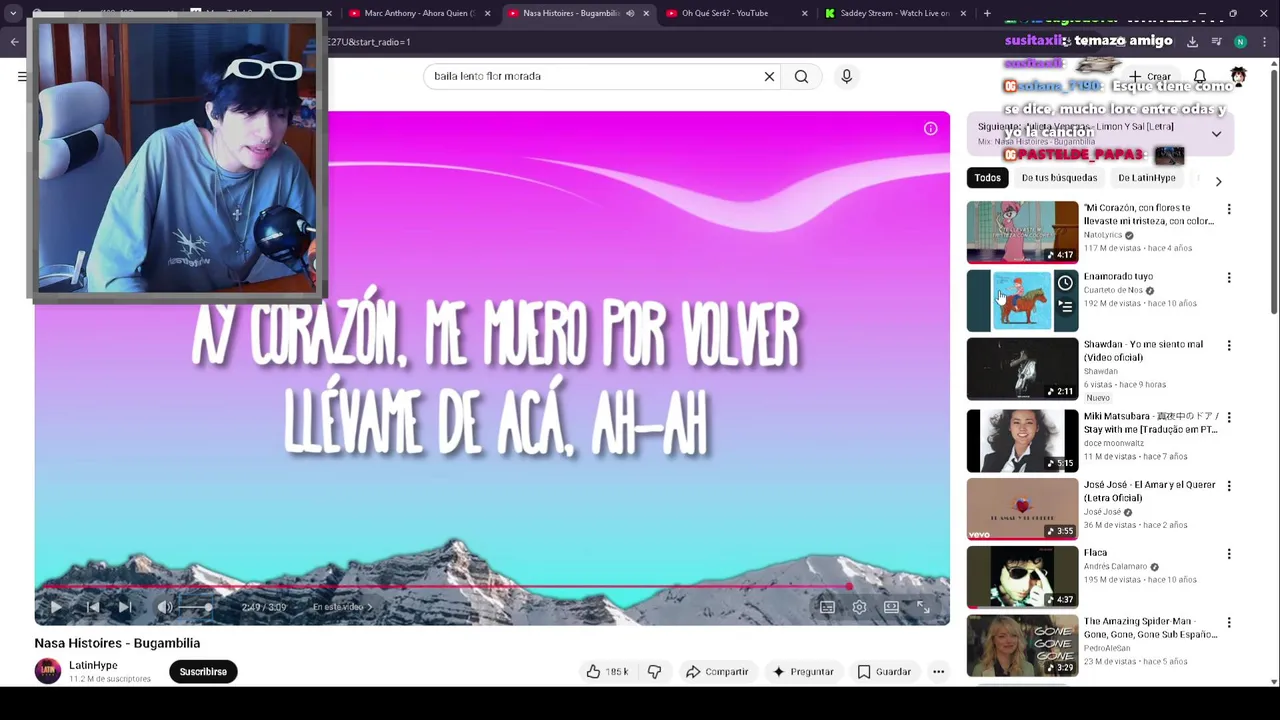Like the video with thumbs up
Image resolution: width=1280 pixels, height=720 pixels.
607,672
